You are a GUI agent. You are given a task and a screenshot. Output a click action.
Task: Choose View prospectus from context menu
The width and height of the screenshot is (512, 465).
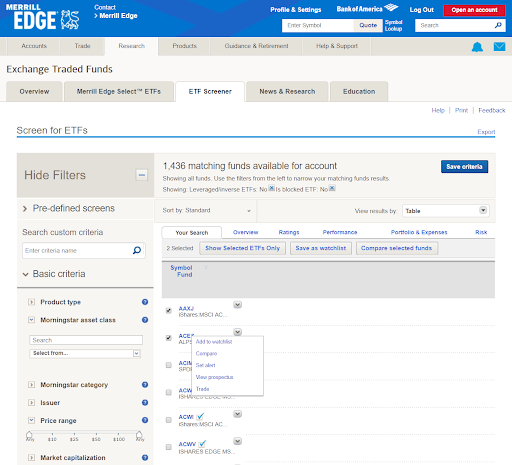click(214, 377)
